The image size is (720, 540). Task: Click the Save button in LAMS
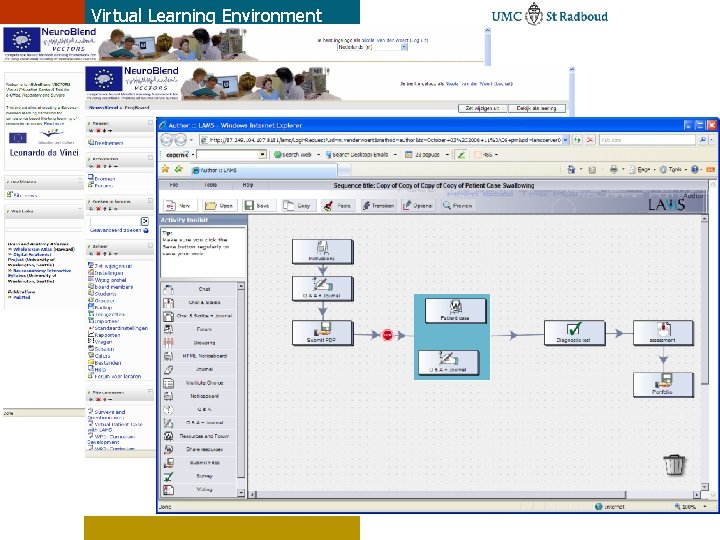coord(257,206)
